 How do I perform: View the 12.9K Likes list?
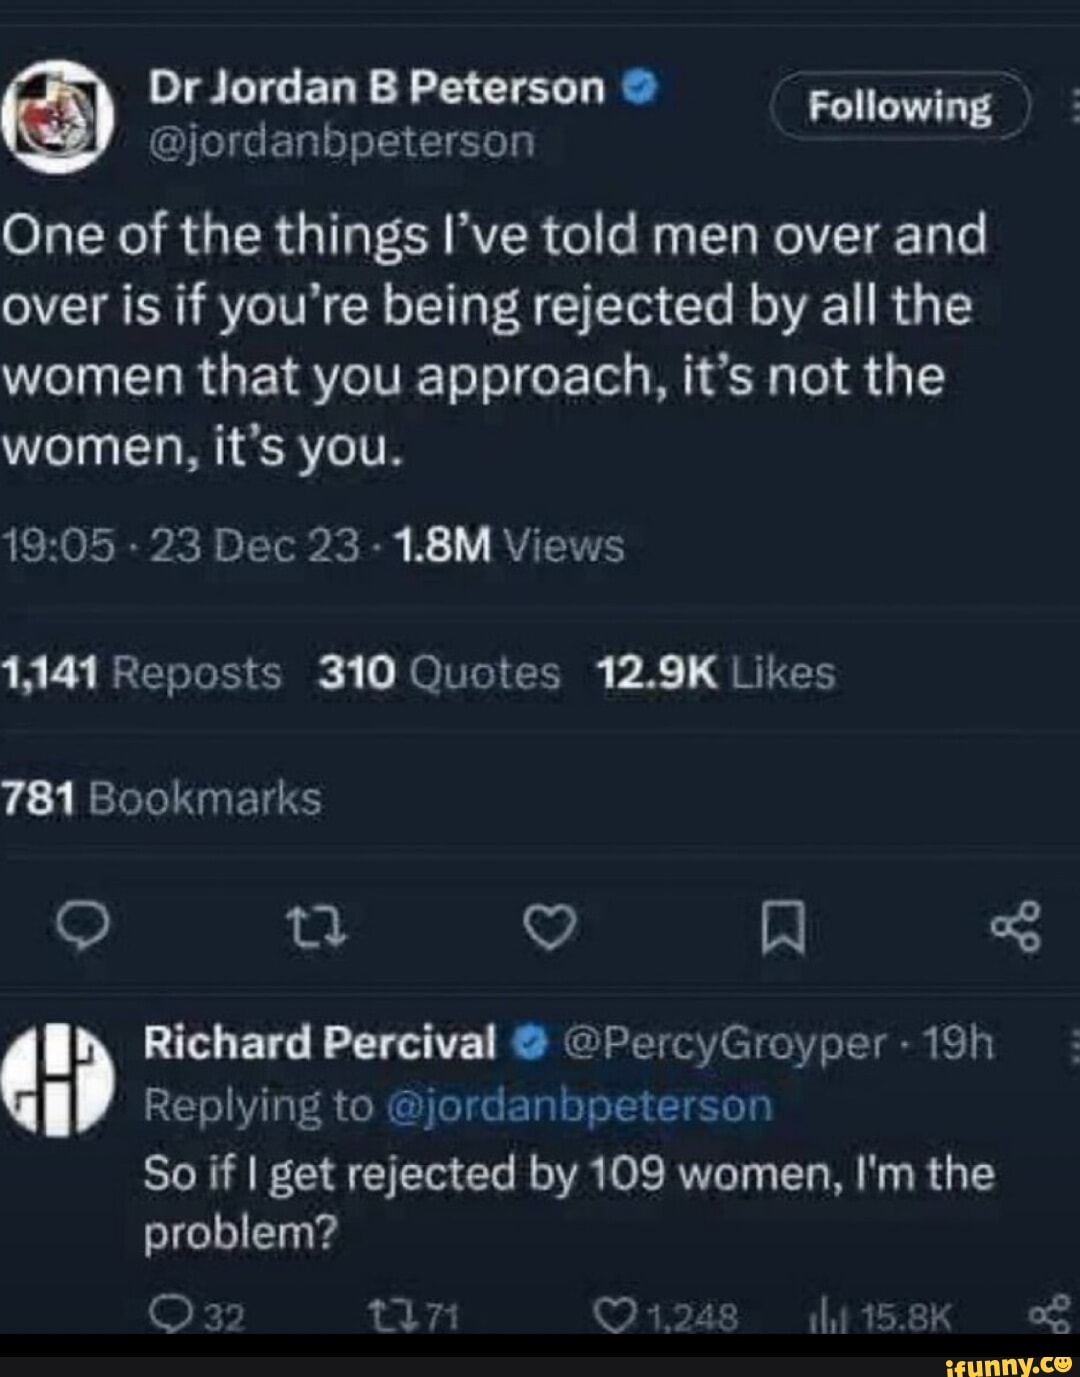[715, 673]
